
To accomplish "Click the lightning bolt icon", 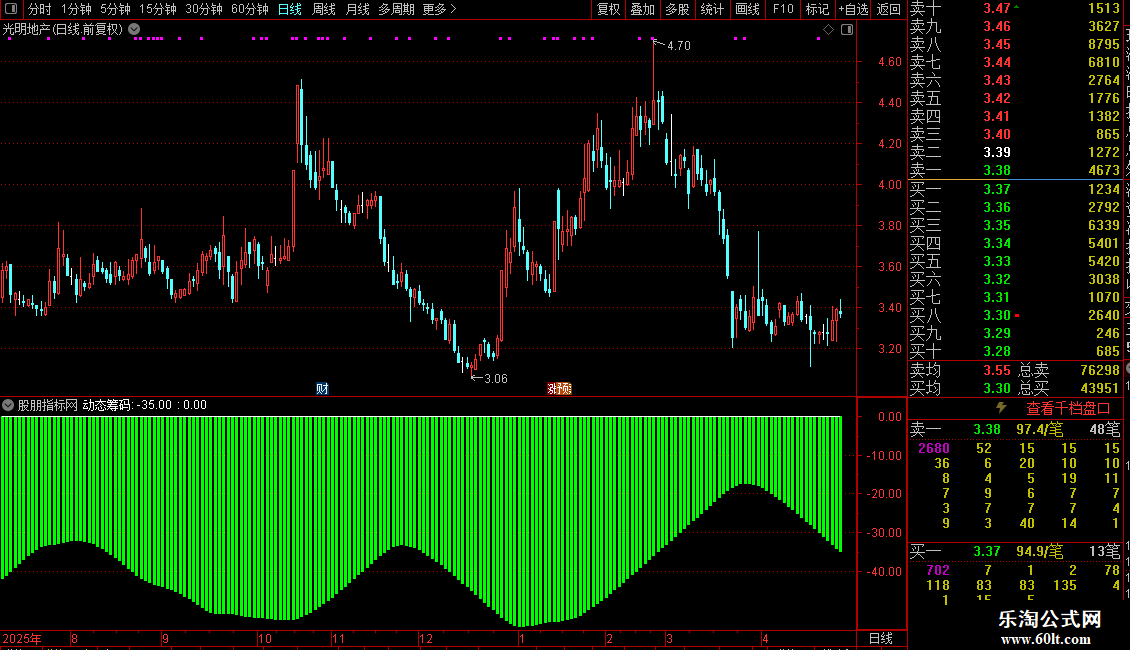I will [x=1002, y=408].
